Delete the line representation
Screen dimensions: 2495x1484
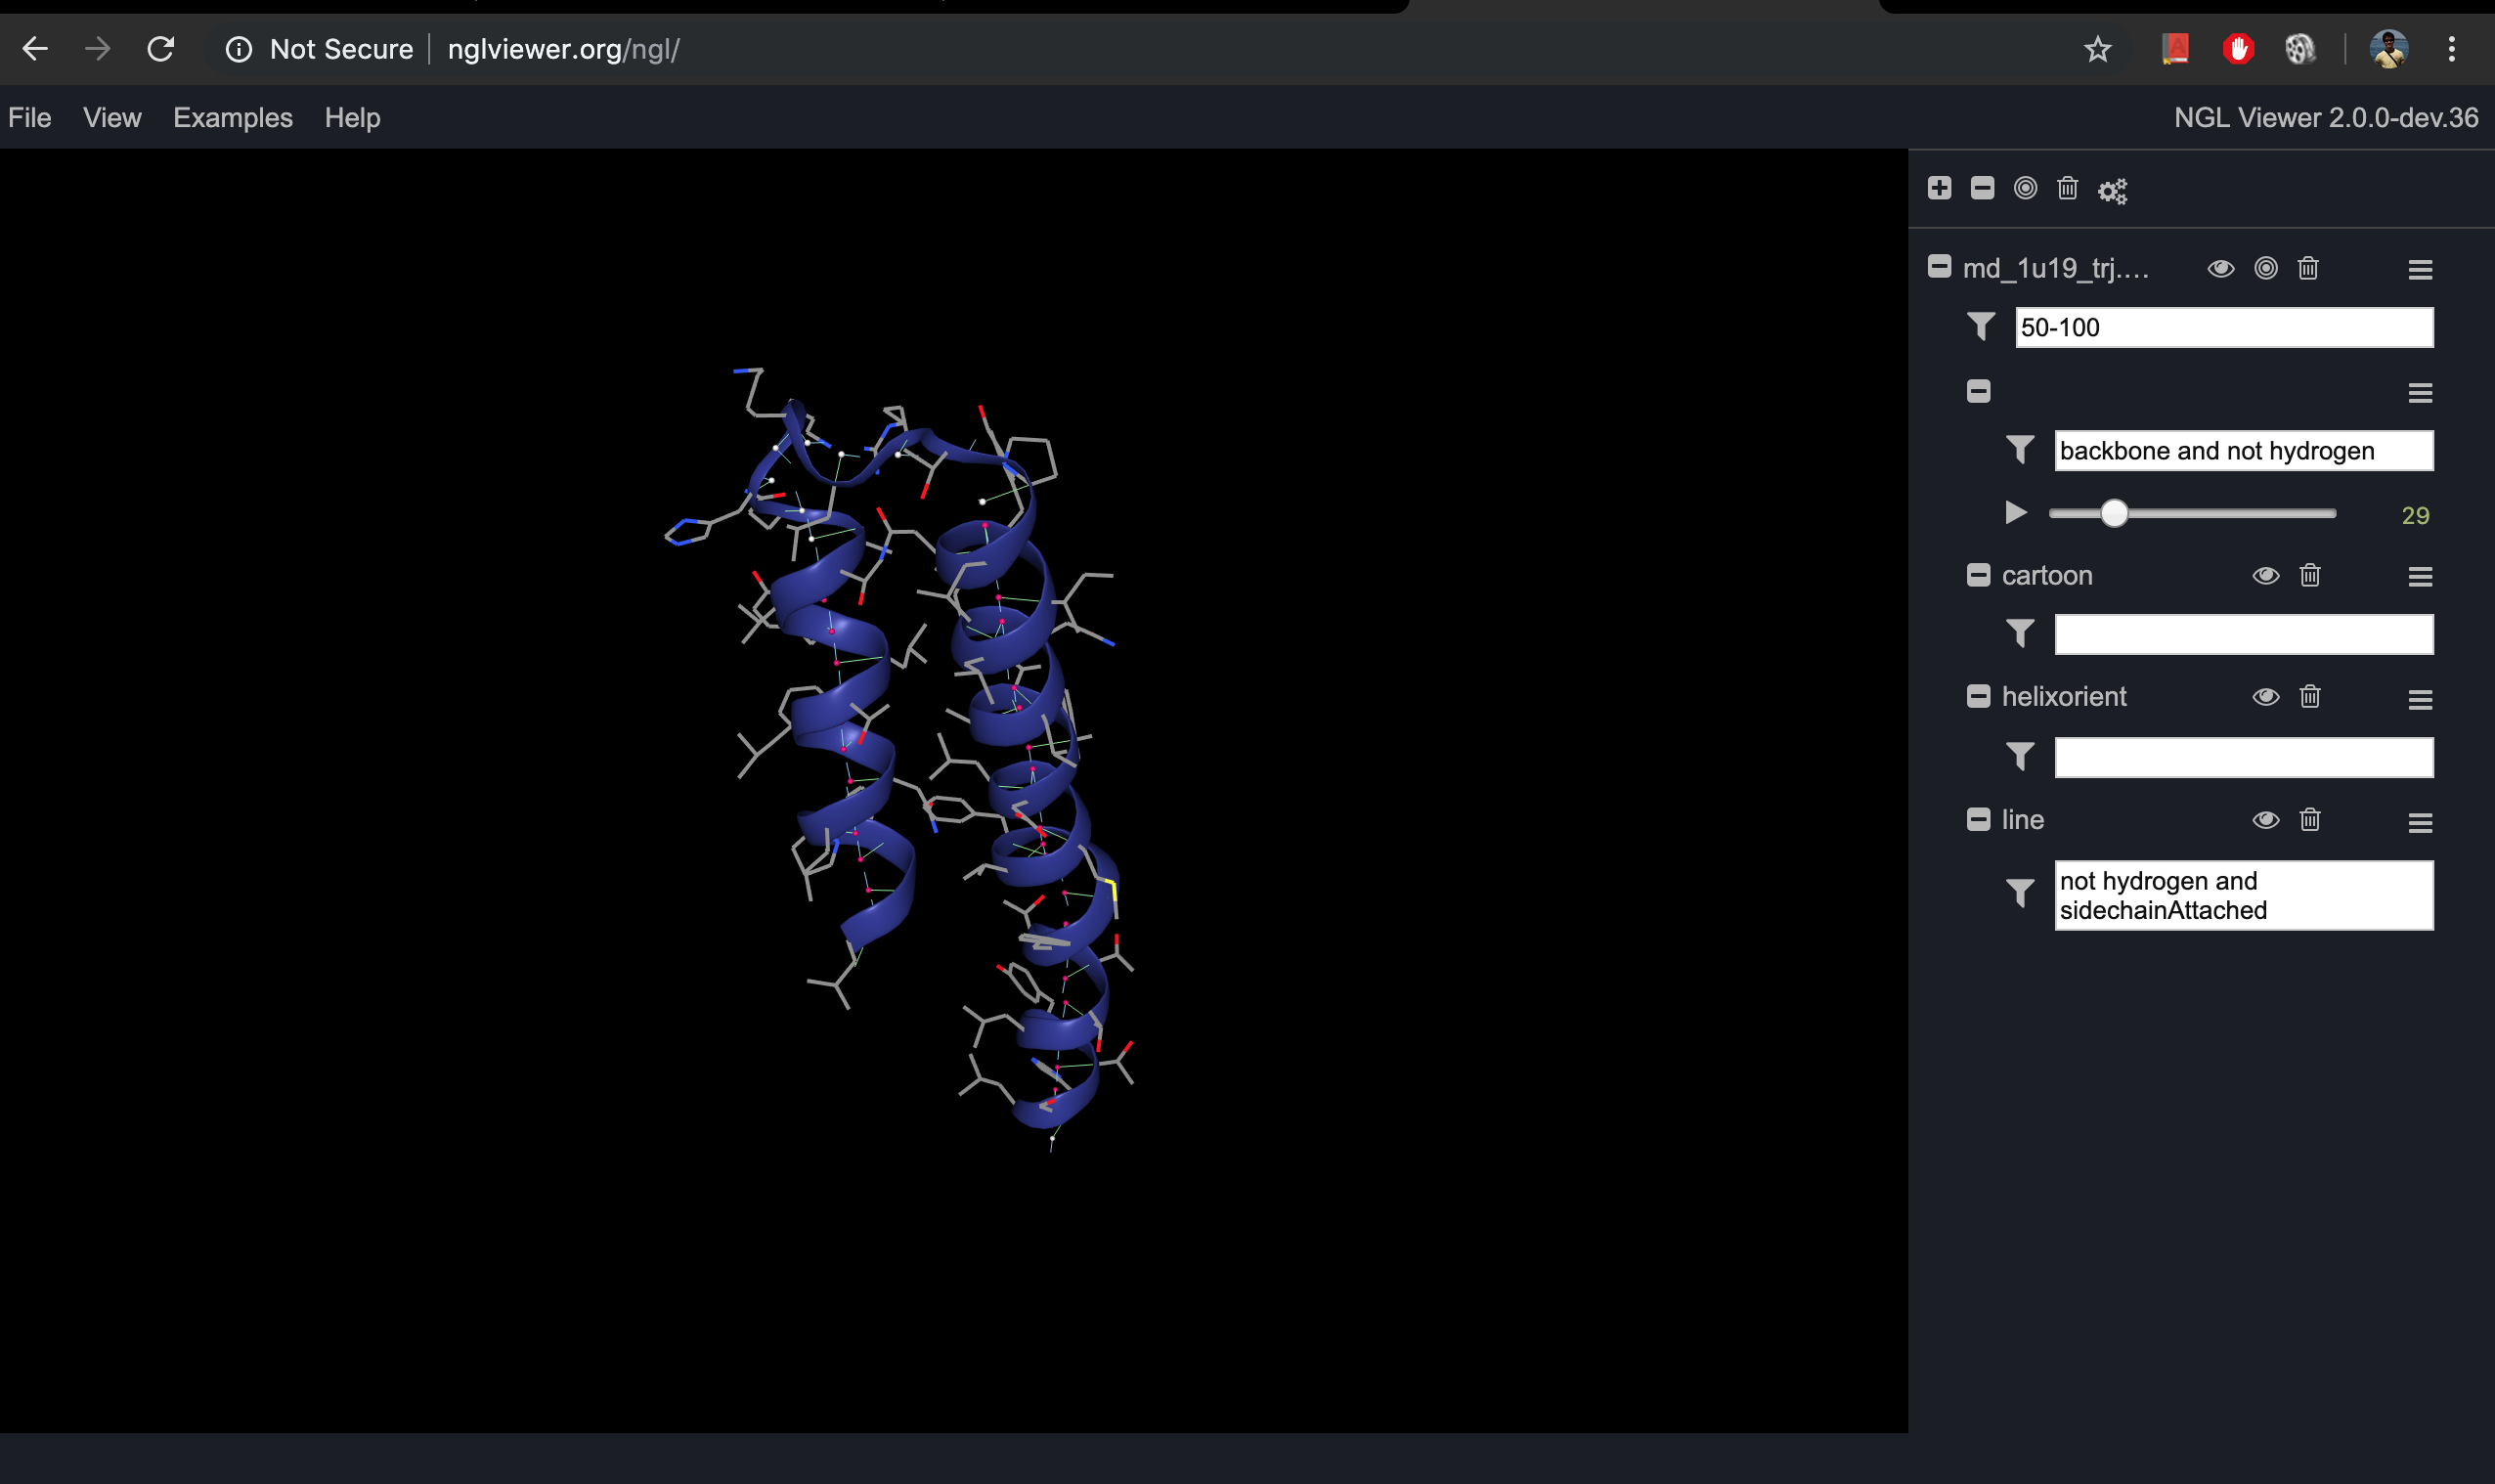(x=2308, y=819)
